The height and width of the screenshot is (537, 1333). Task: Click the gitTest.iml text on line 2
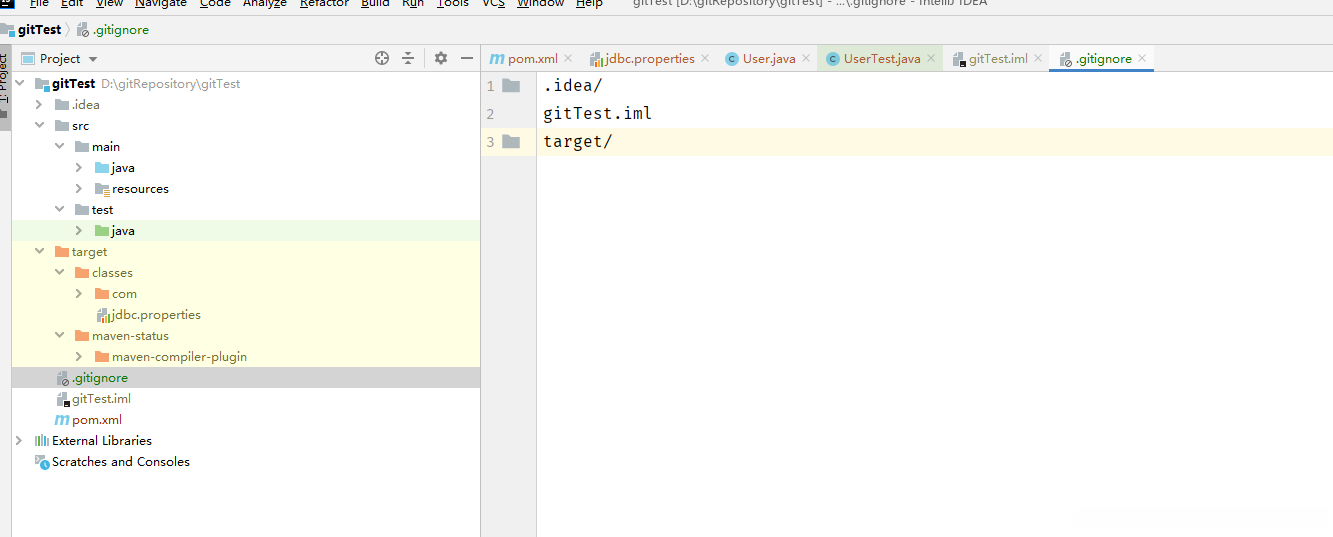[x=597, y=114]
